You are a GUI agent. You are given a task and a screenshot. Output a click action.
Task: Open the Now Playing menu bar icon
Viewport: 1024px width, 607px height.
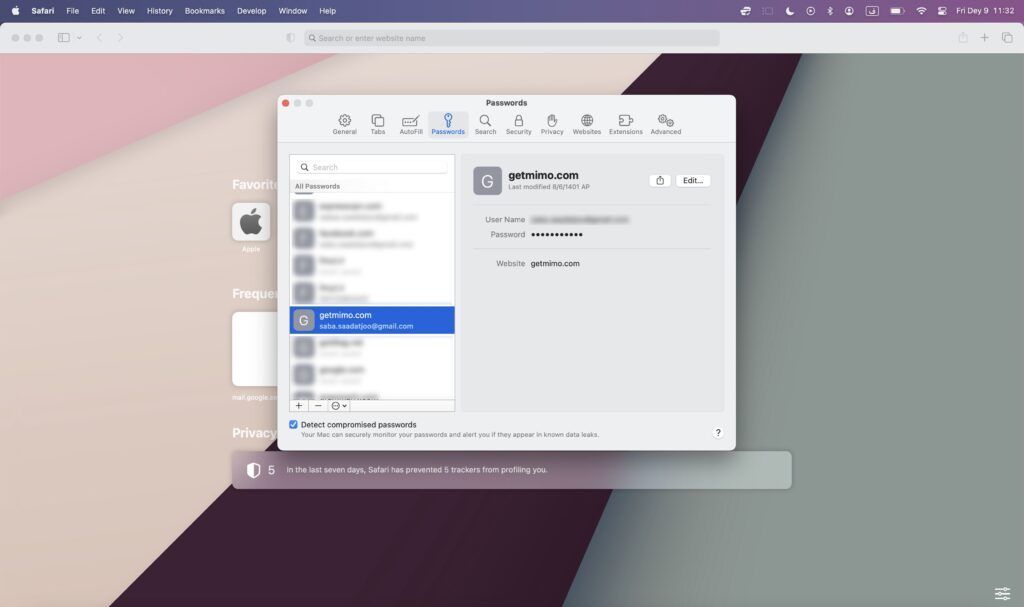coord(810,10)
